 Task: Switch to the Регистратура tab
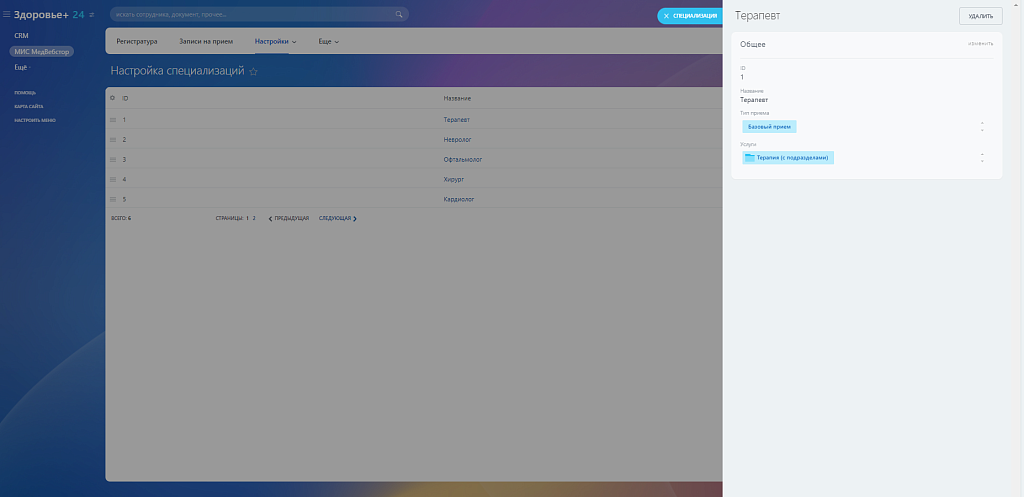pyautogui.click(x=137, y=42)
